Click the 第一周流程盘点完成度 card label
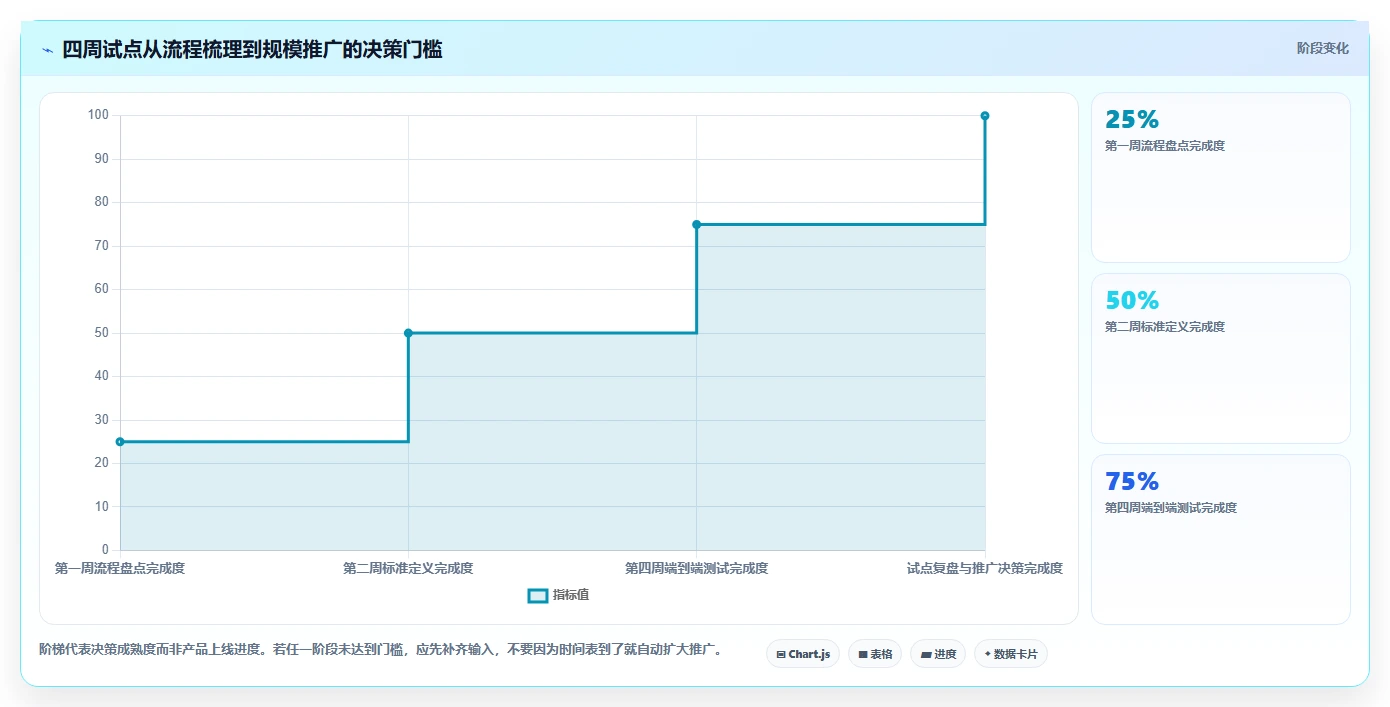 (x=1165, y=146)
